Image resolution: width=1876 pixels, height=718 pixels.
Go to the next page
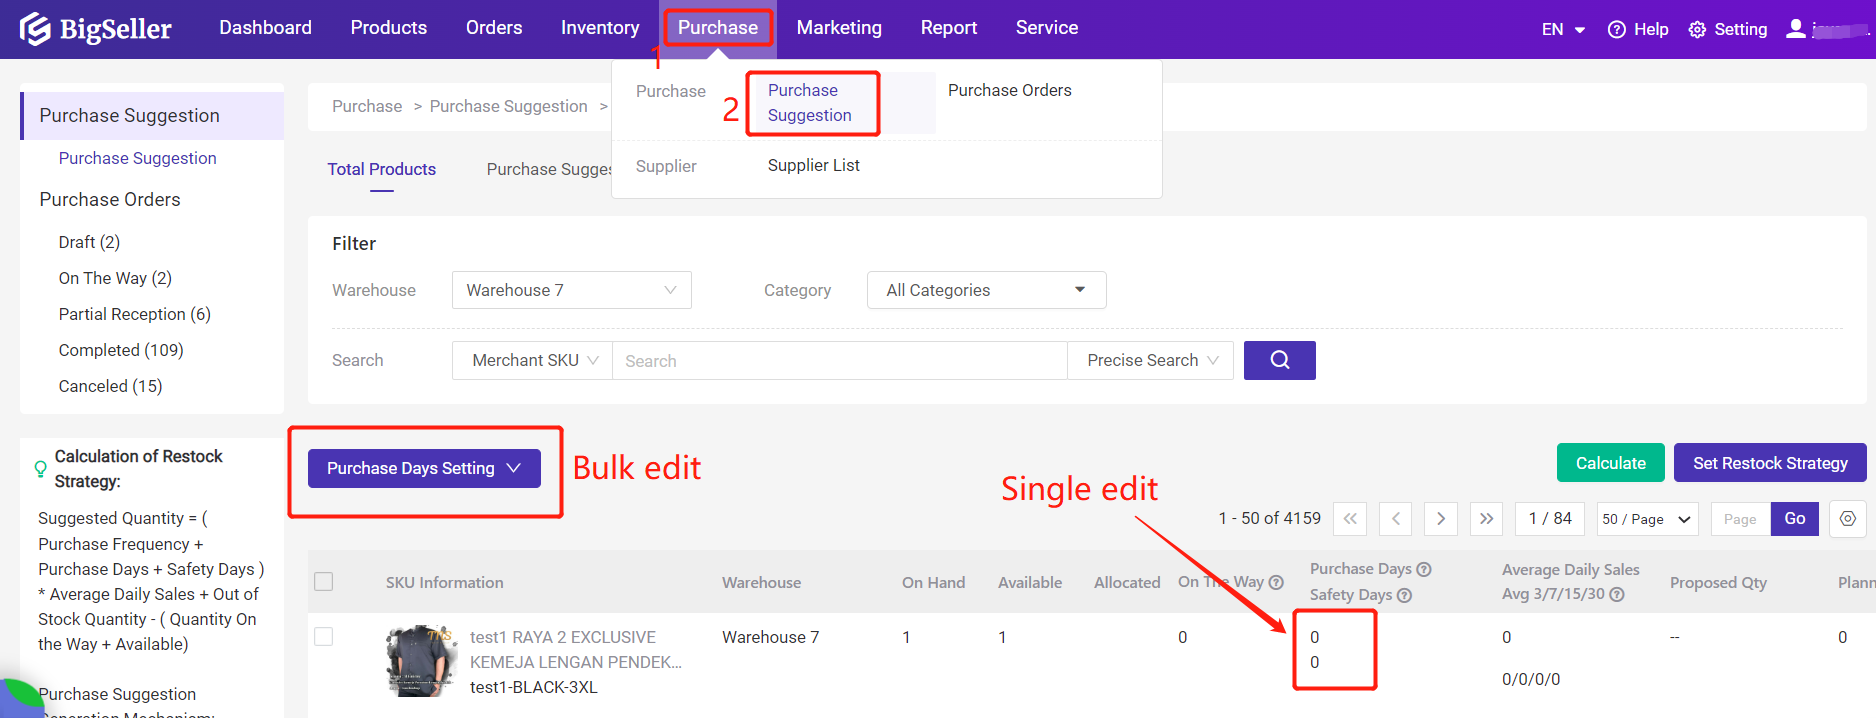click(x=1441, y=518)
